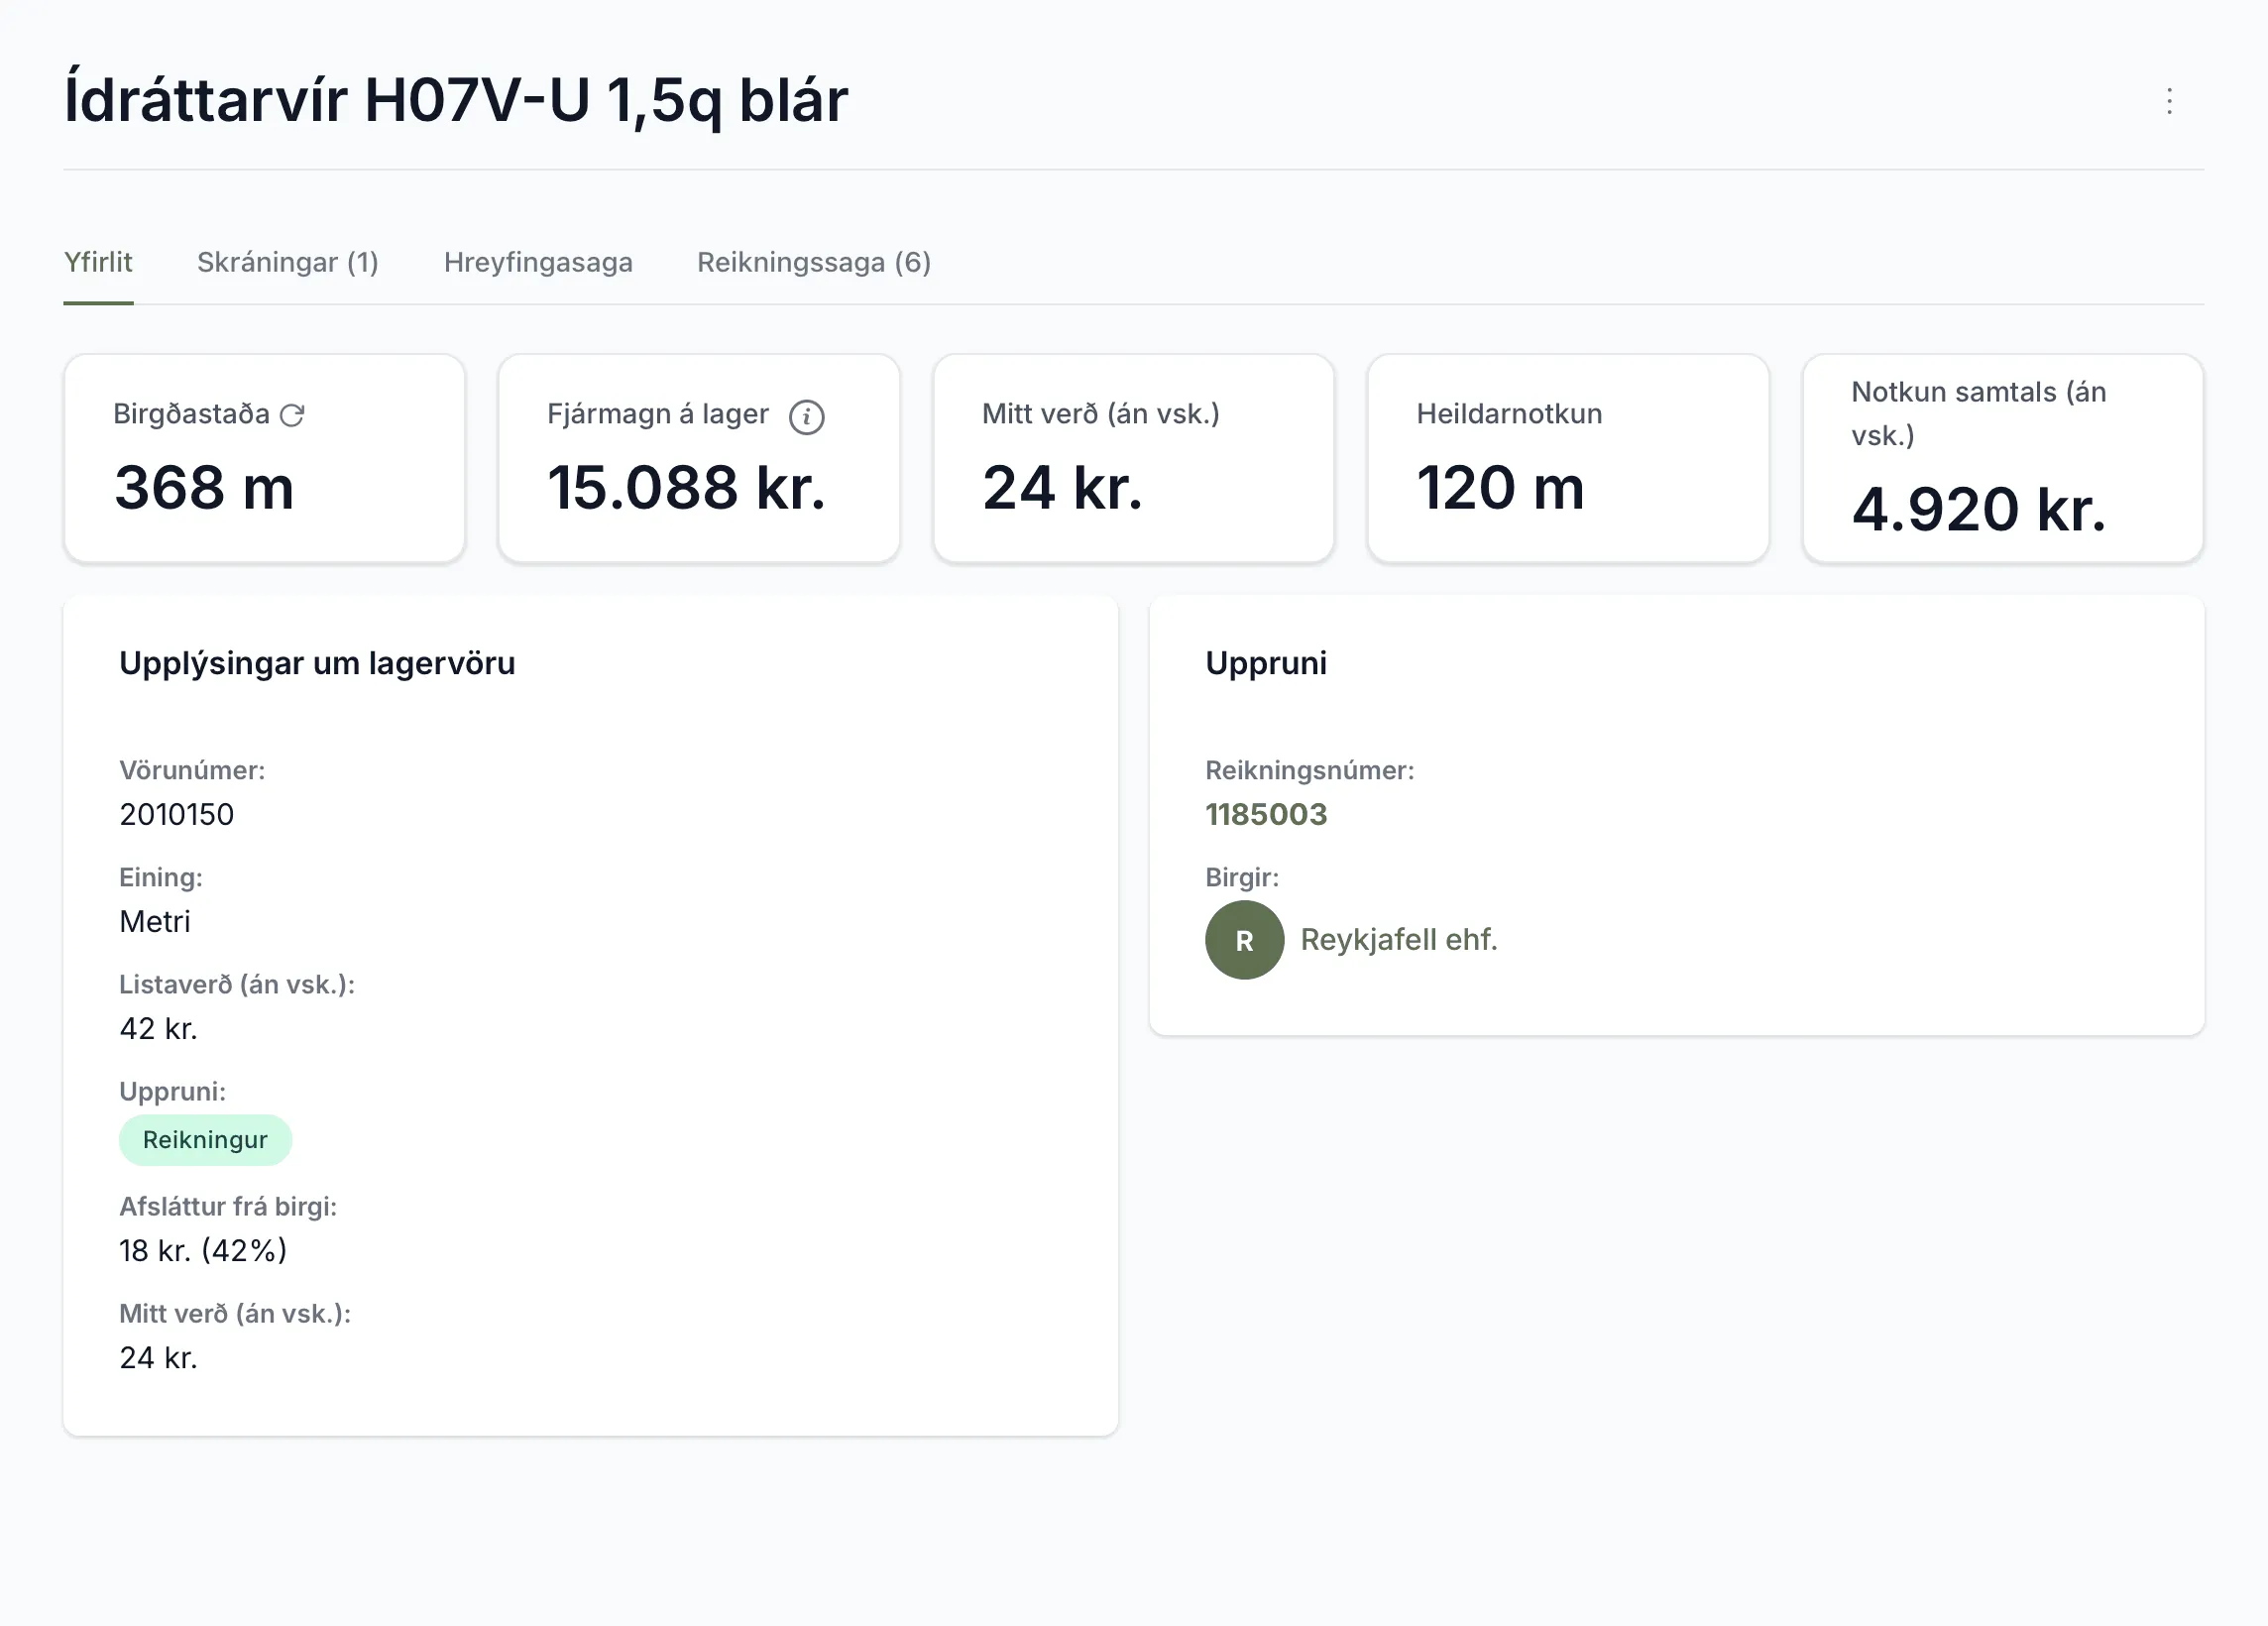Click the page title Ídráttarvír H07V-U
The height and width of the screenshot is (1626, 2268).
tap(456, 100)
